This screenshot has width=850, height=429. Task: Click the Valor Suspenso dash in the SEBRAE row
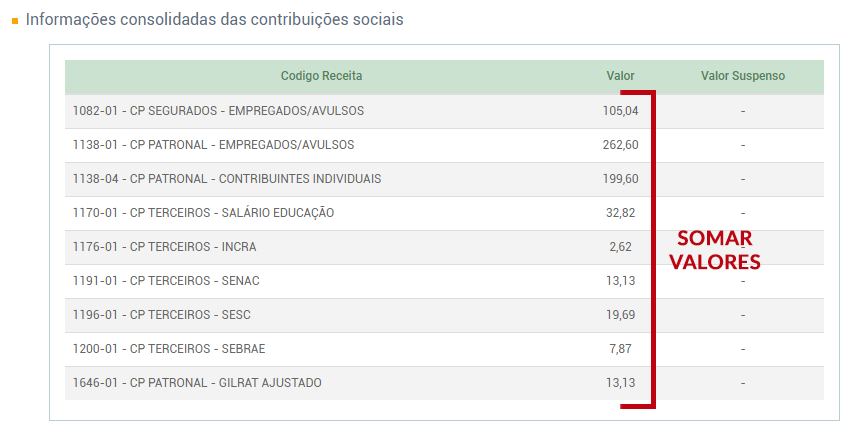point(743,349)
